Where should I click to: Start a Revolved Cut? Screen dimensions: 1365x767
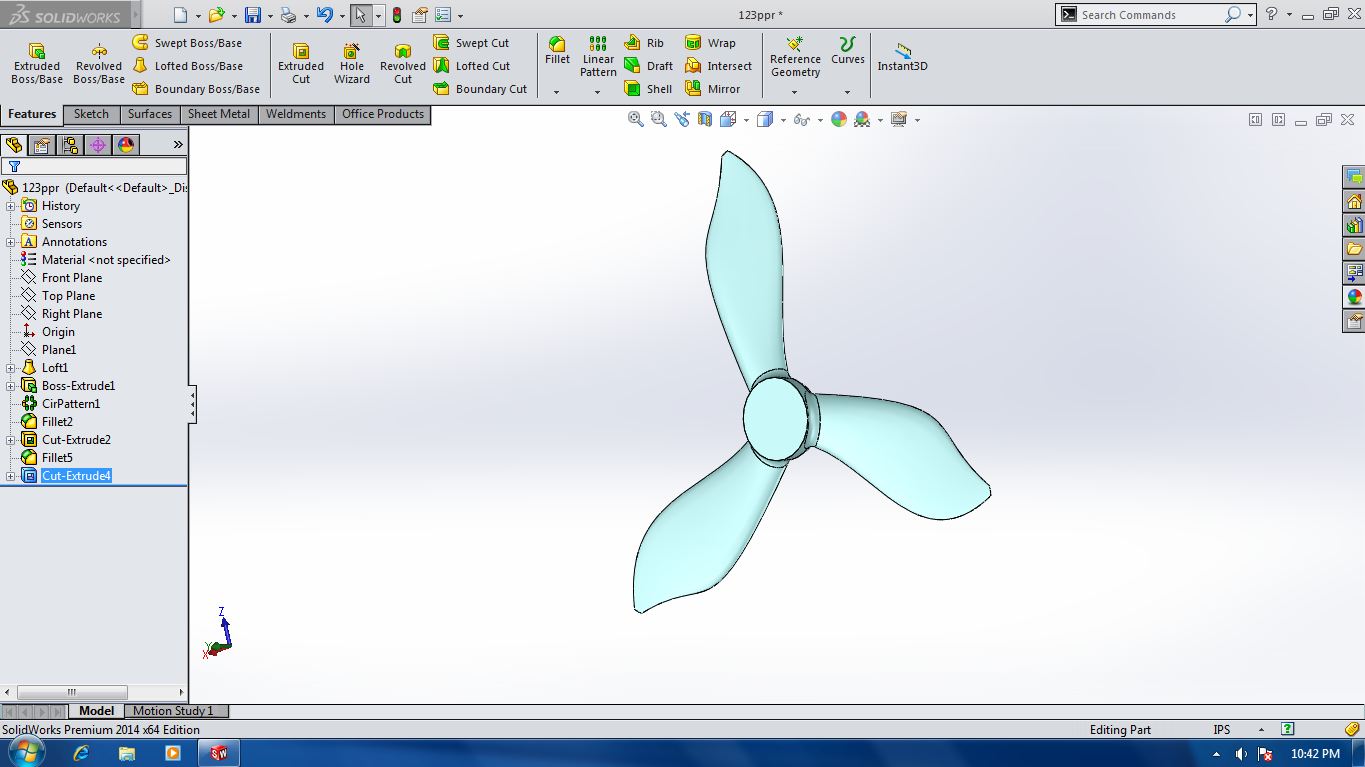click(403, 64)
